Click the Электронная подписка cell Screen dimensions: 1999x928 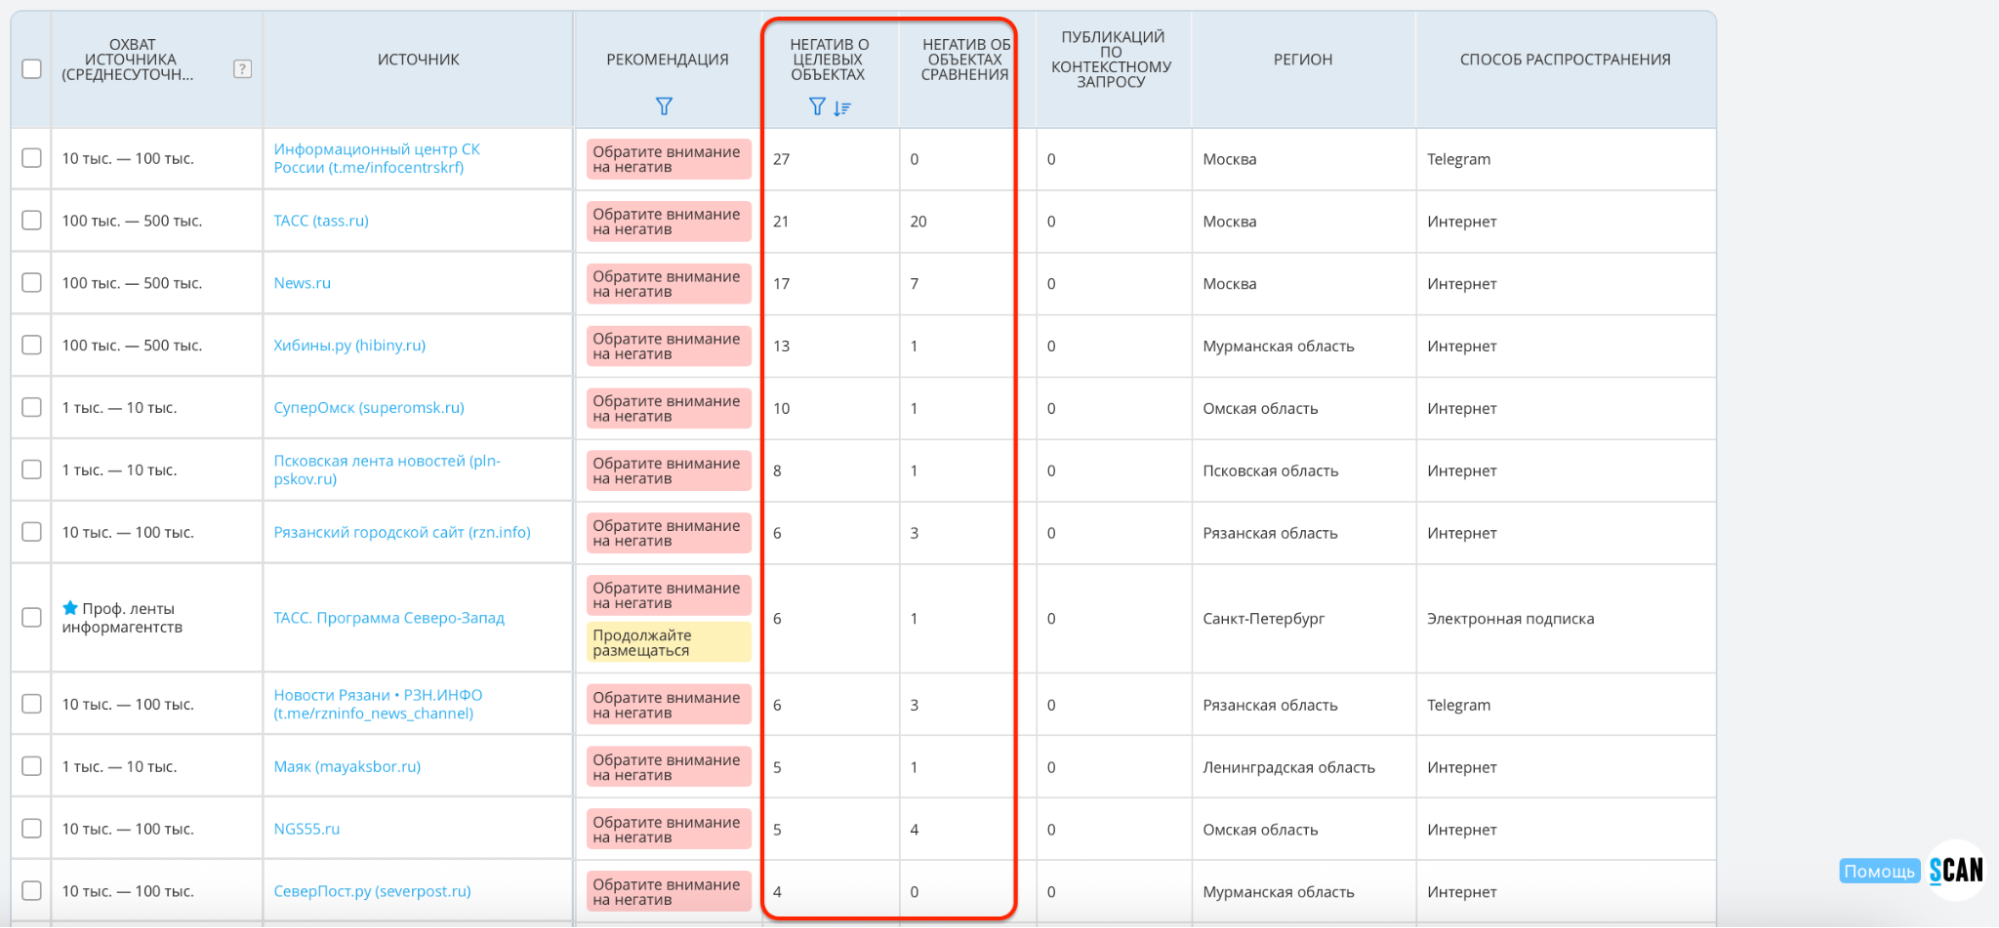1510,618
